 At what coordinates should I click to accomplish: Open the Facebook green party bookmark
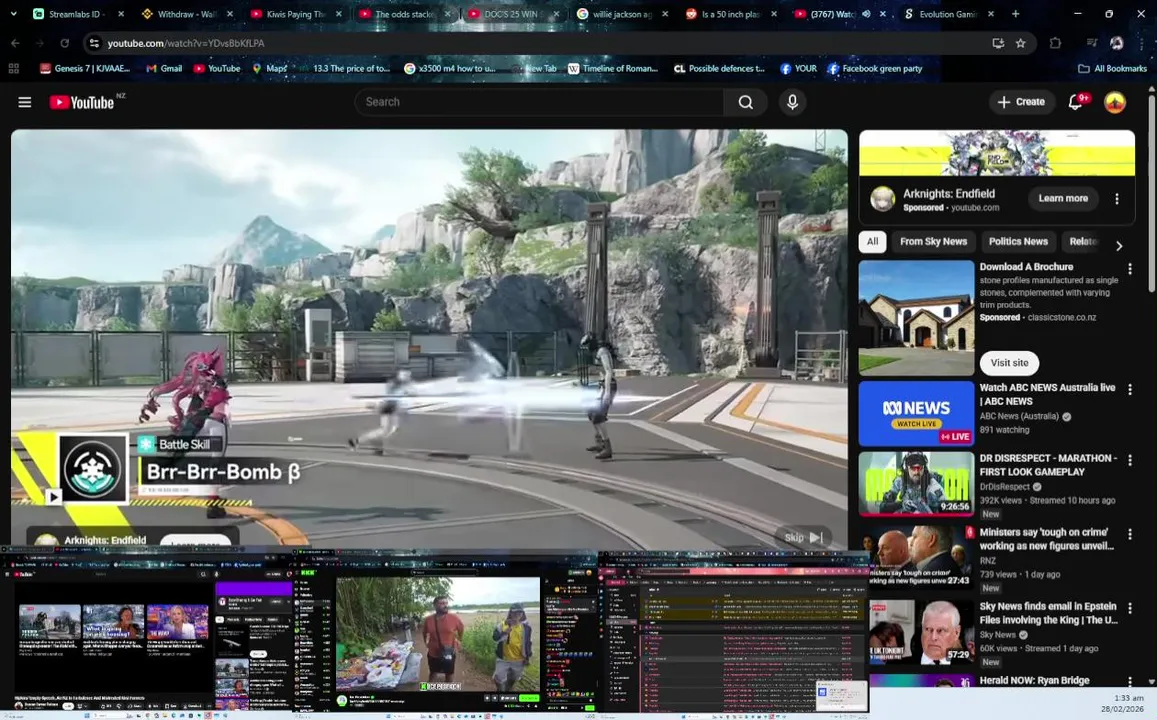[x=874, y=69]
